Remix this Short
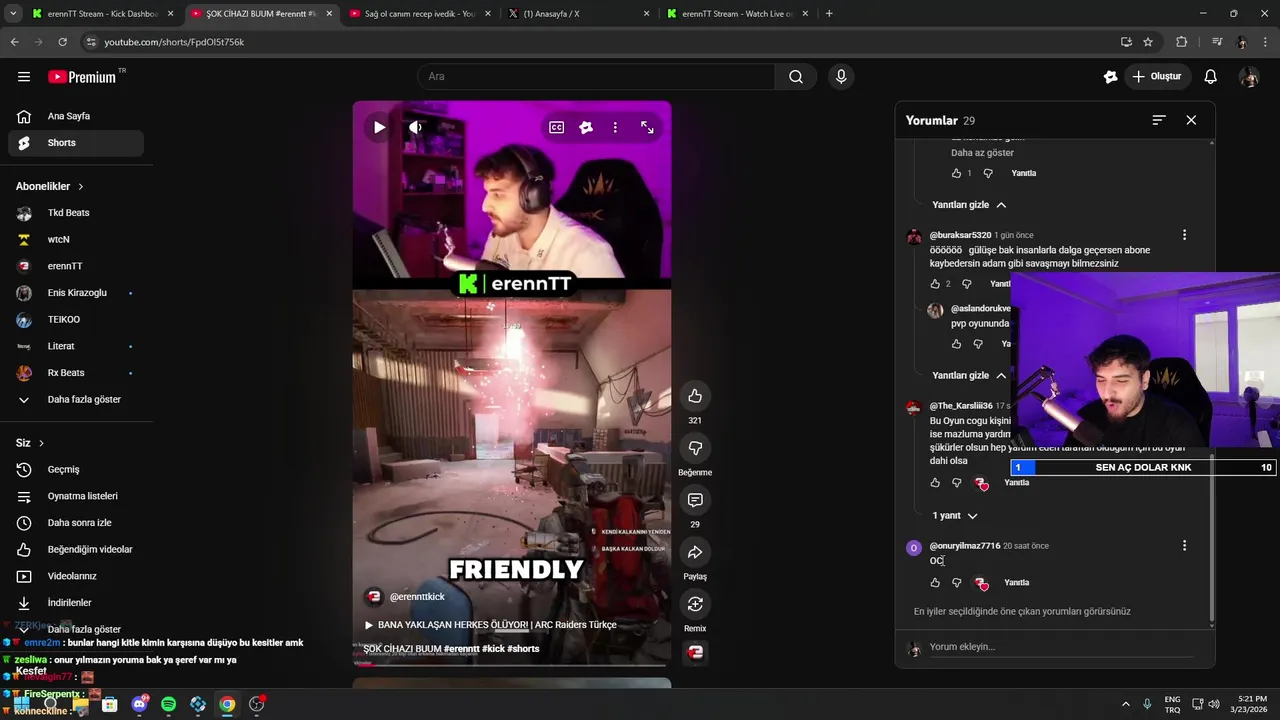This screenshot has height=720, width=1280. coord(695,604)
